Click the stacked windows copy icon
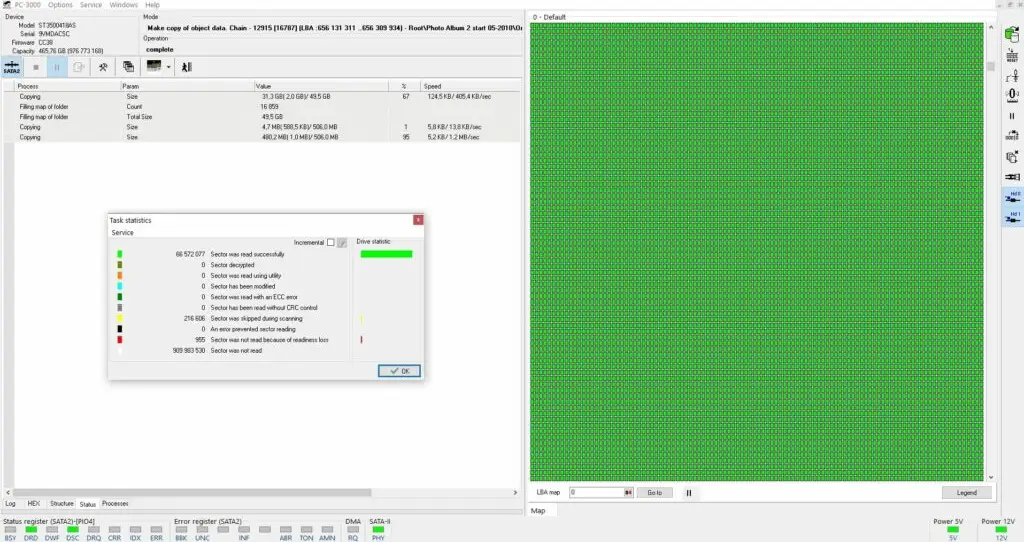 click(129, 67)
